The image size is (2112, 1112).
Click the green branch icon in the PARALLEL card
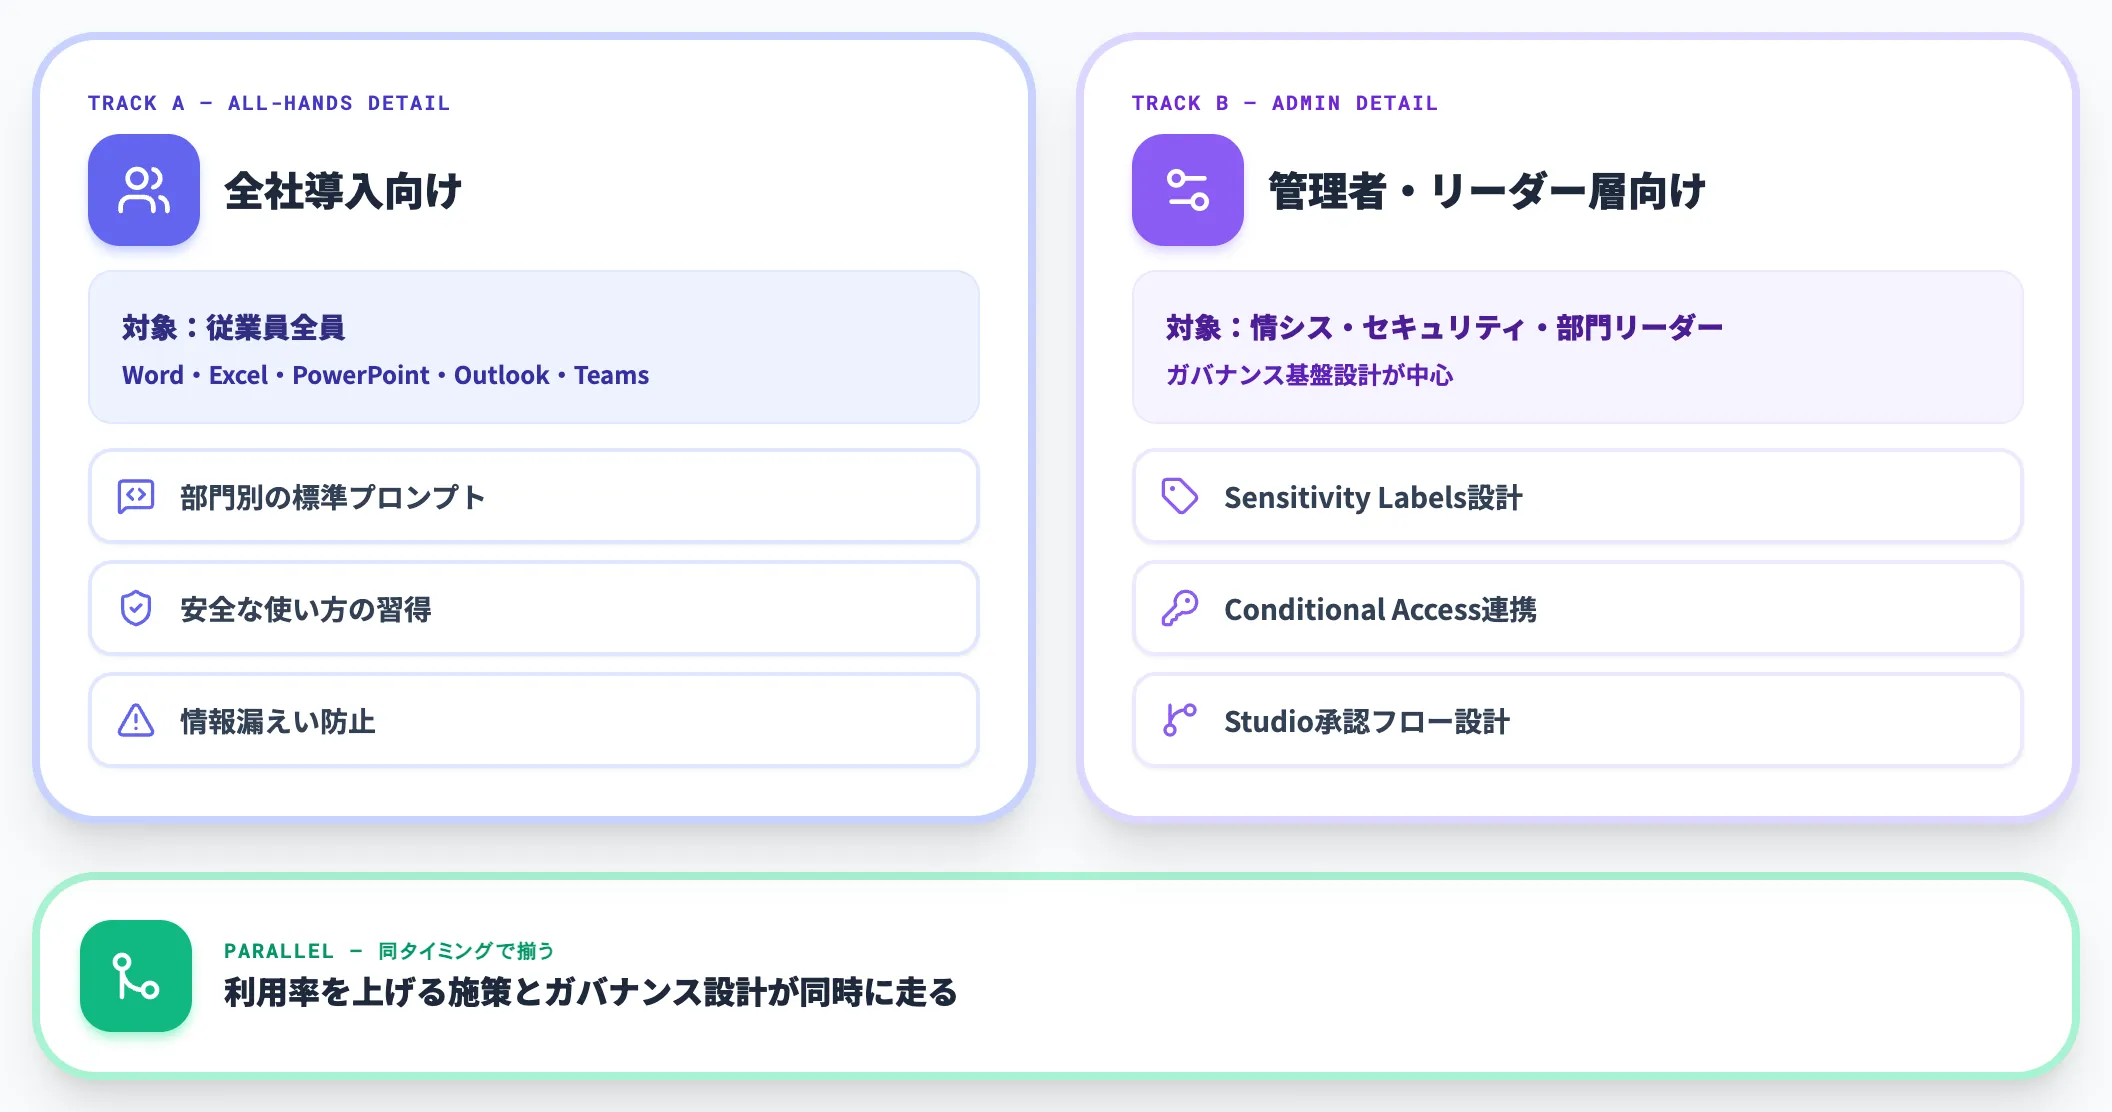coord(136,976)
